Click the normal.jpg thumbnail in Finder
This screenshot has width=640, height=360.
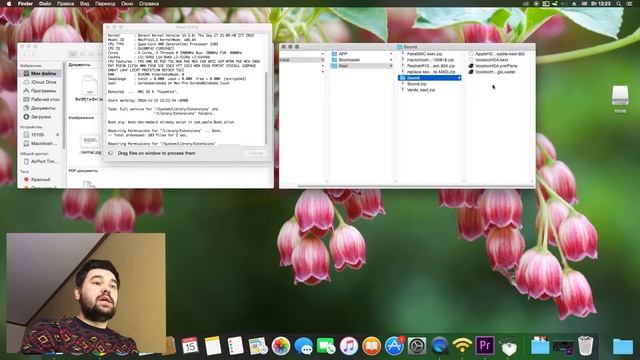pyautogui.click(x=91, y=142)
